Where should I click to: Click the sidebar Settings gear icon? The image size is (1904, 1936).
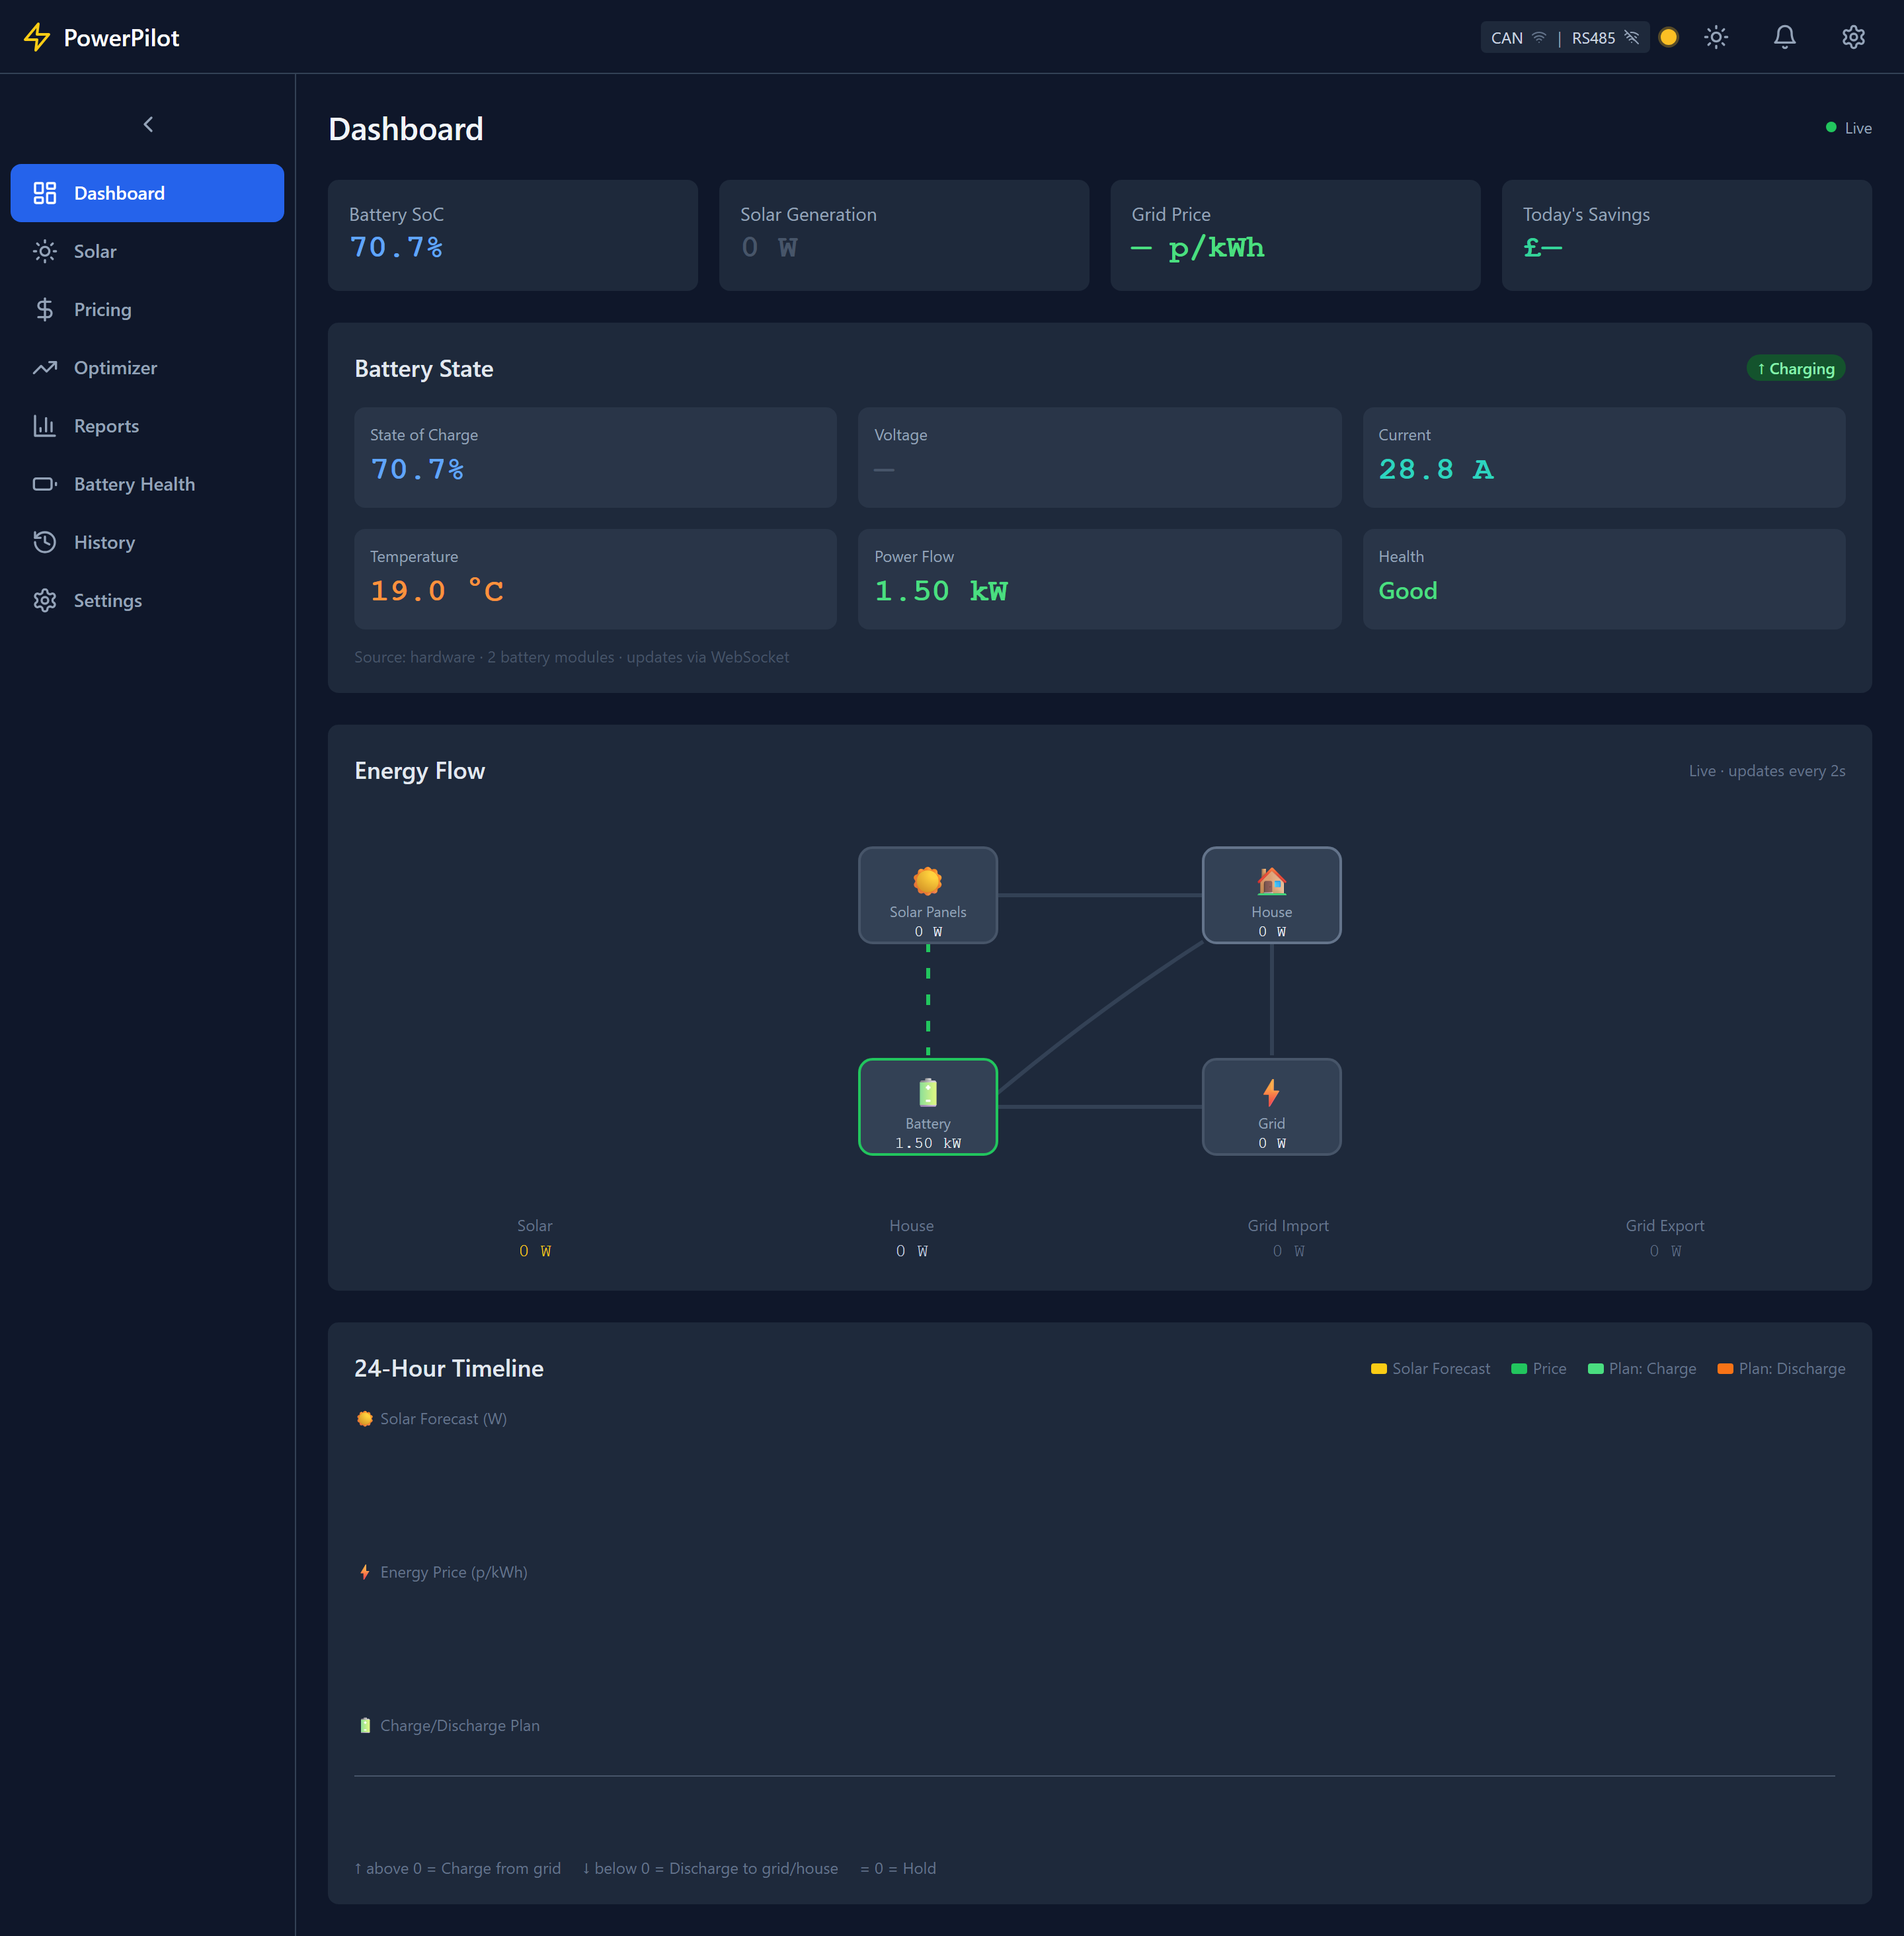pos(45,600)
